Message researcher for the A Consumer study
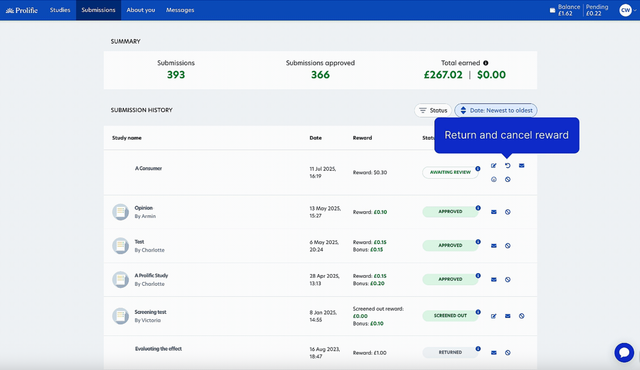 point(521,166)
